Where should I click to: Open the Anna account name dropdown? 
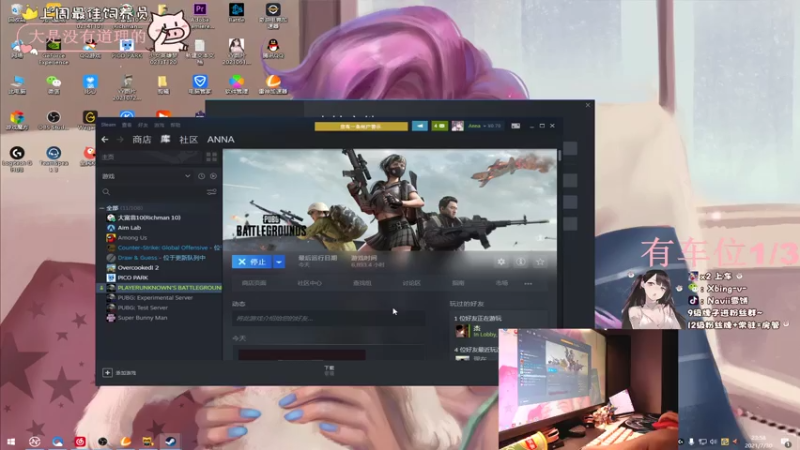click(484, 126)
